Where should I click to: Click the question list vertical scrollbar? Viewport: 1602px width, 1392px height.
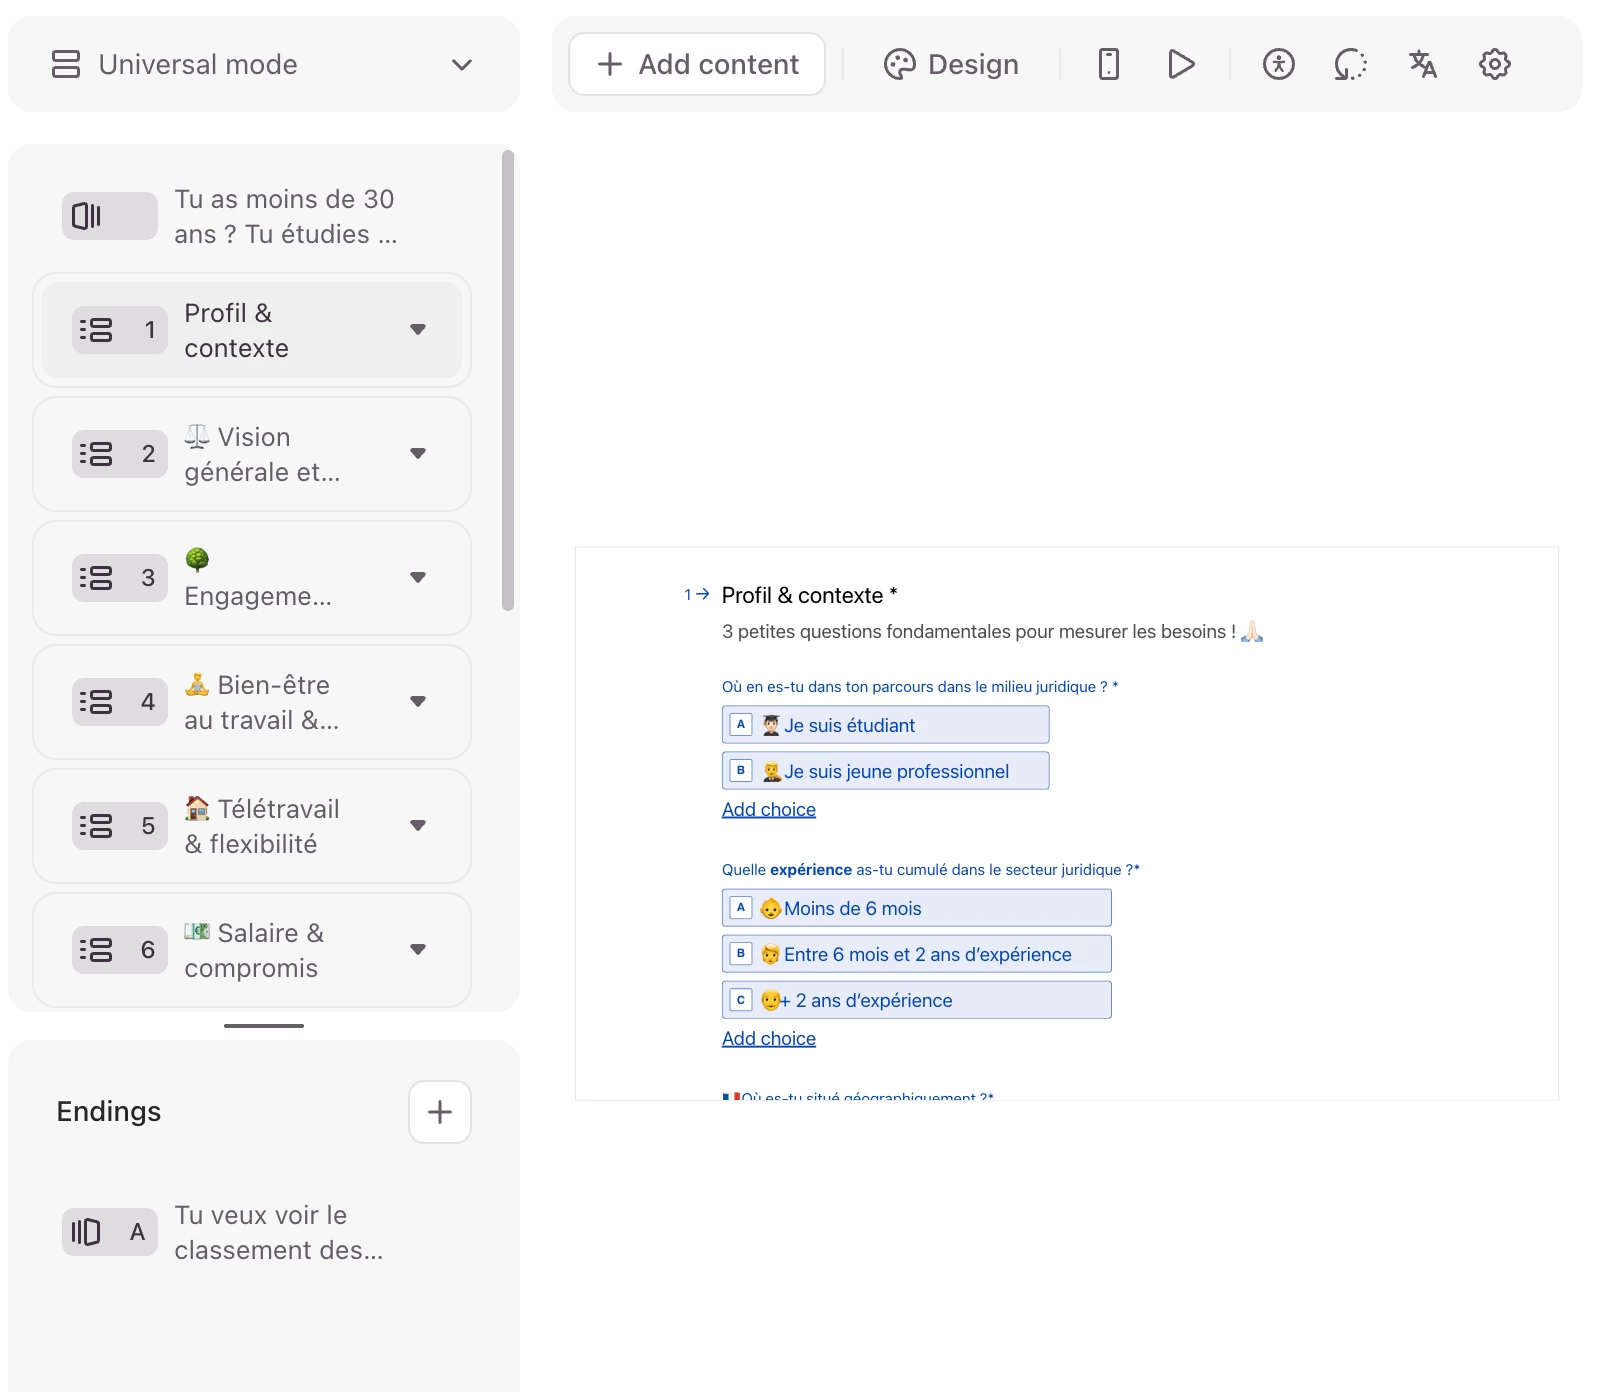(x=508, y=380)
